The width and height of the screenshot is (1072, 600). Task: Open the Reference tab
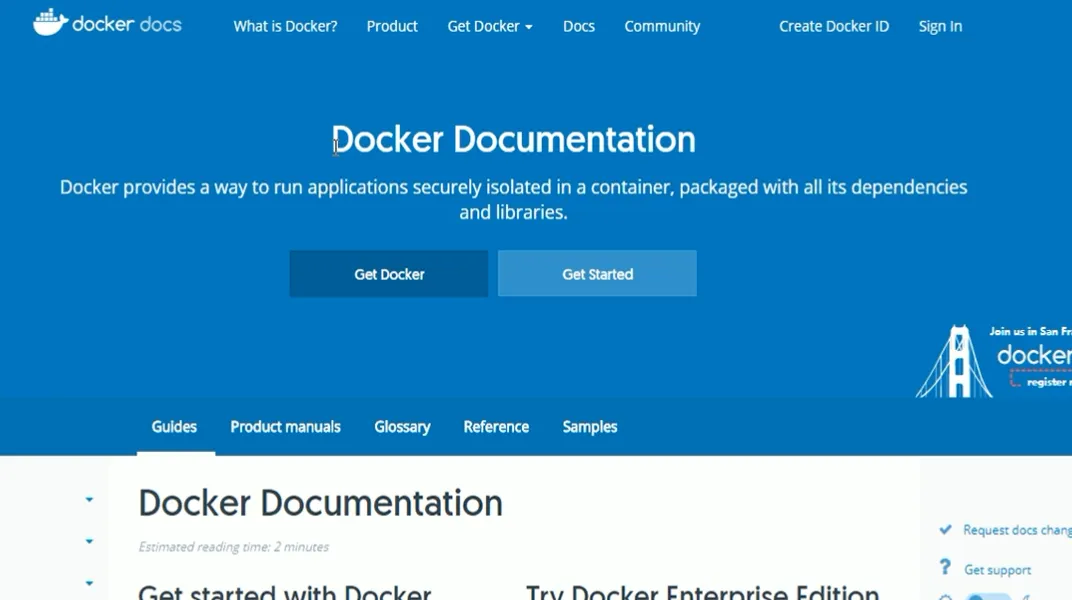496,426
